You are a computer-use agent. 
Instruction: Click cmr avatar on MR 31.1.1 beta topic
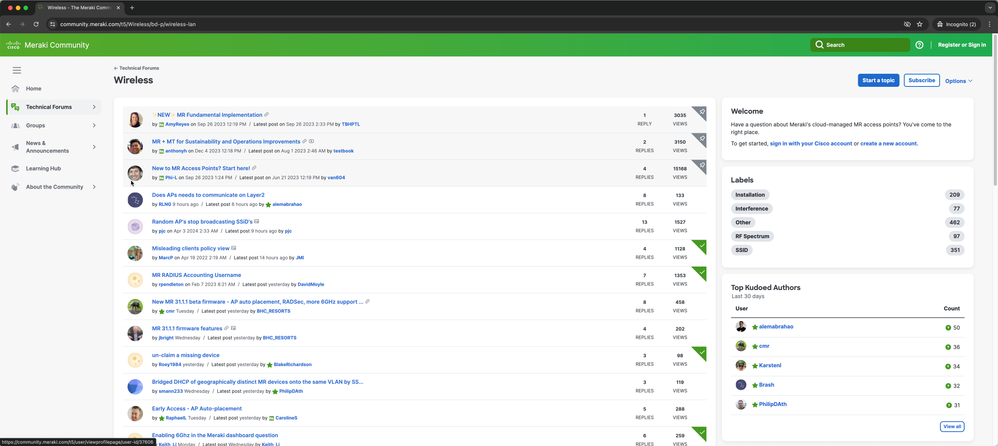point(135,307)
